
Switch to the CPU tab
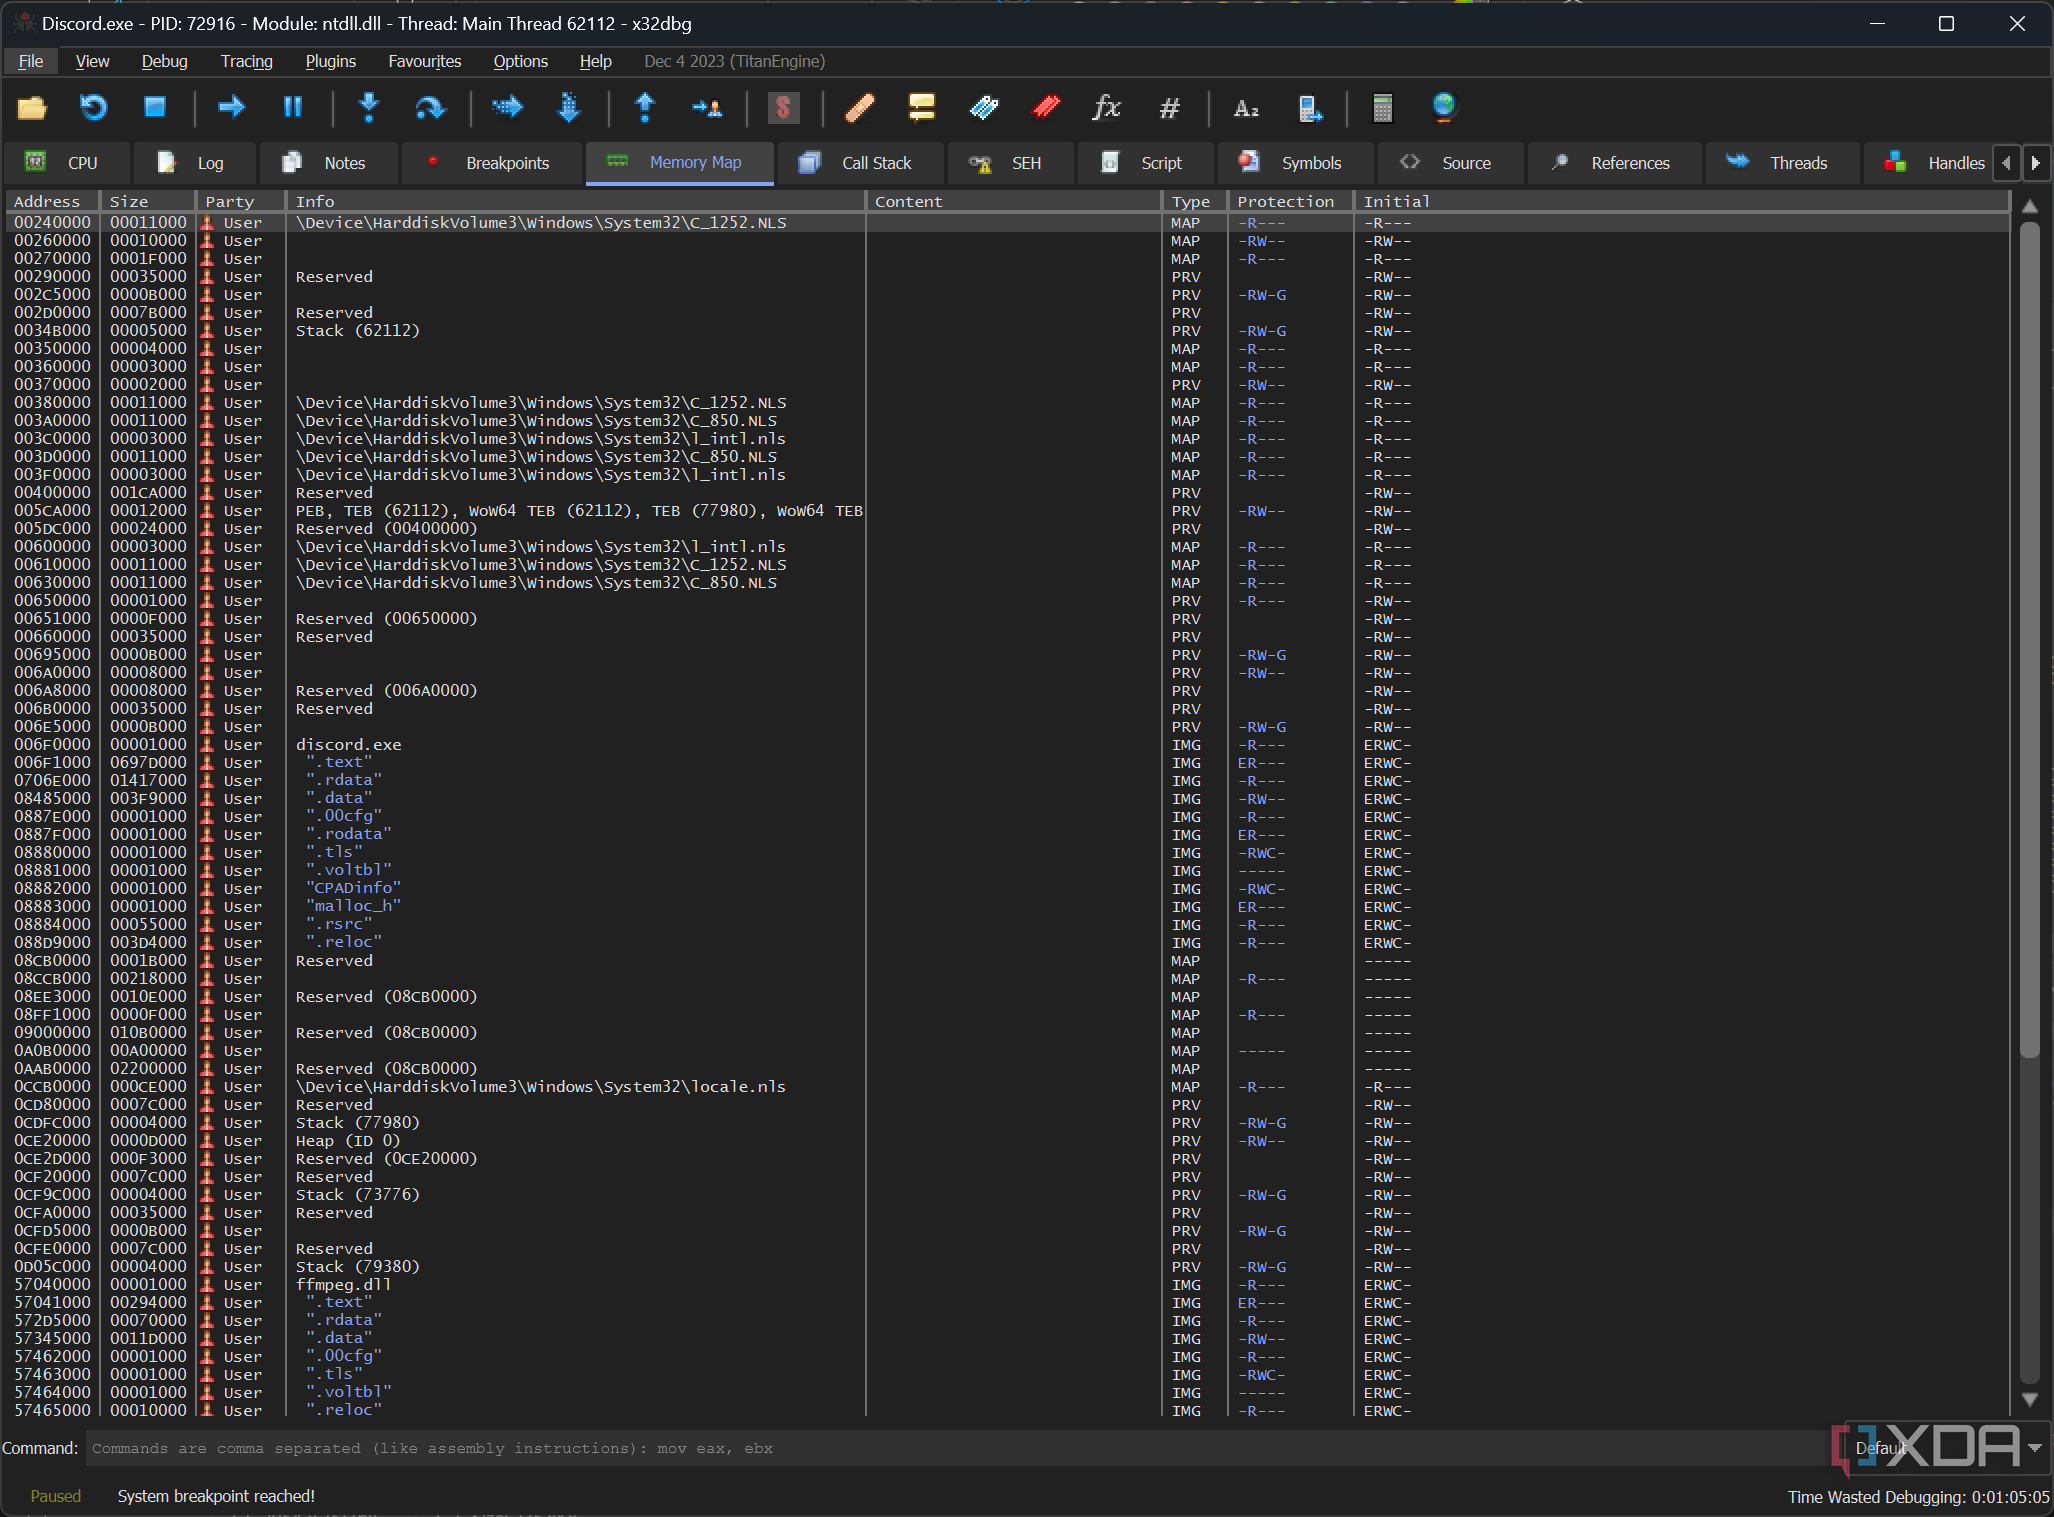(67, 163)
